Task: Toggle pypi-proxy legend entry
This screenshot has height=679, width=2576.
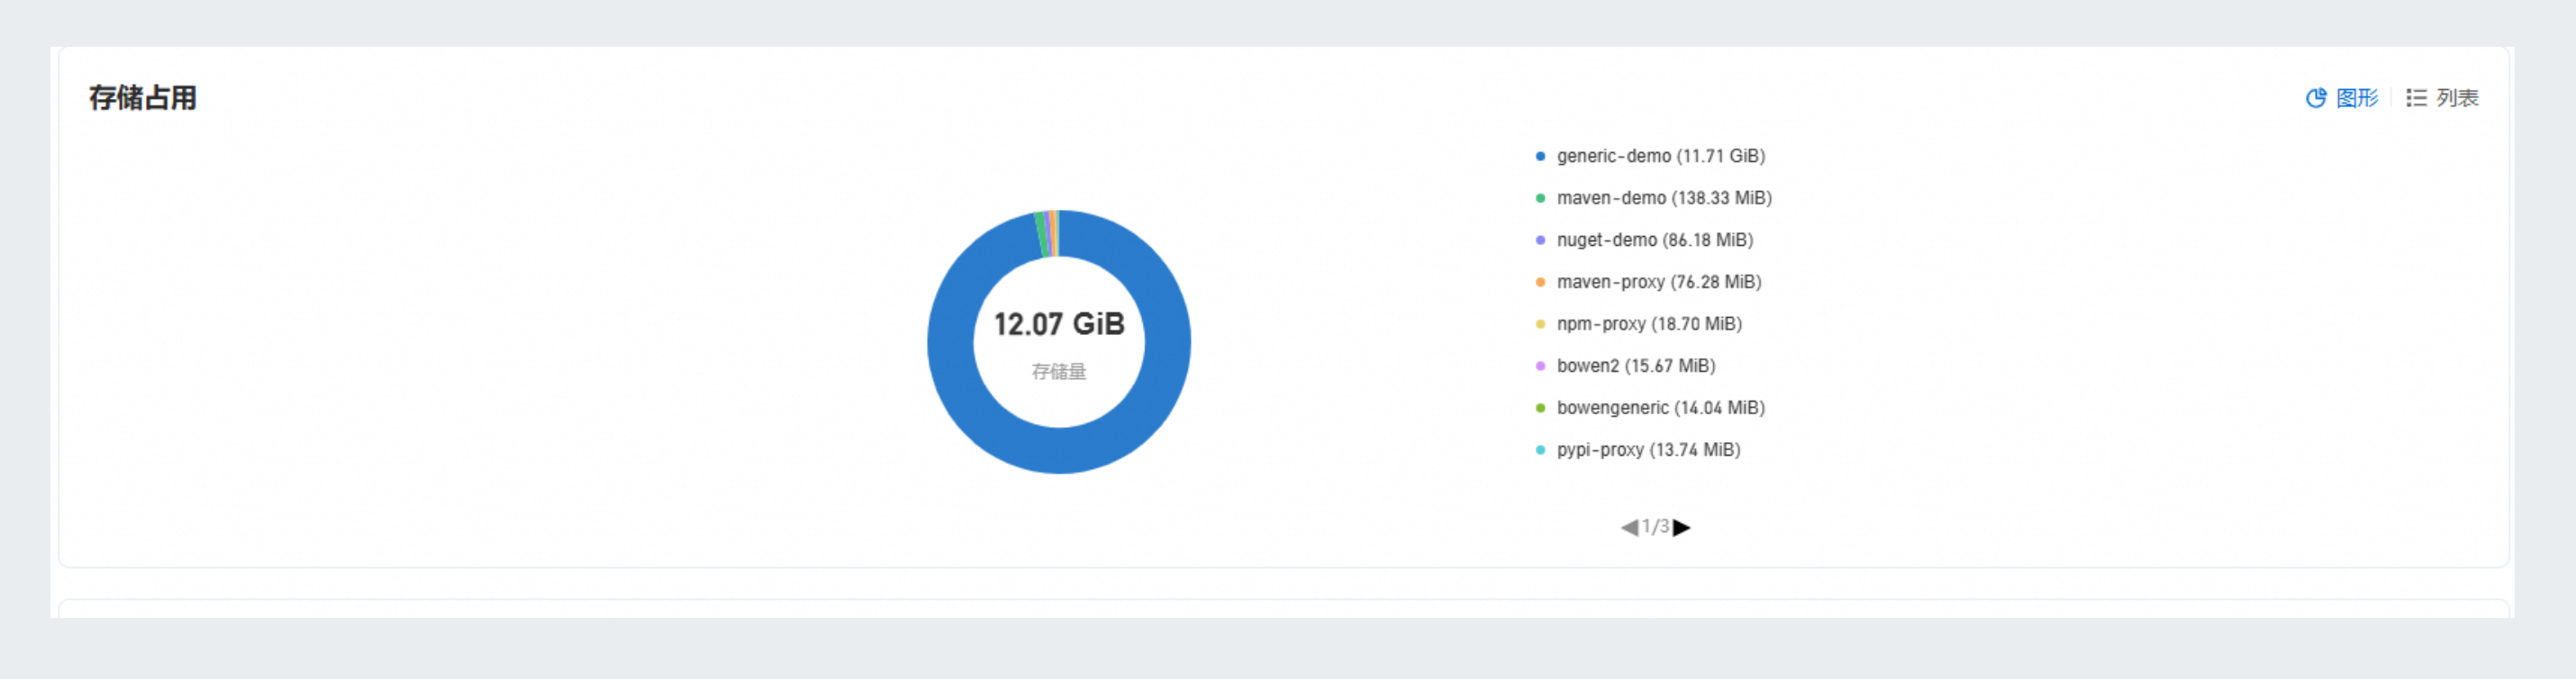Action: pyautogui.click(x=1648, y=450)
